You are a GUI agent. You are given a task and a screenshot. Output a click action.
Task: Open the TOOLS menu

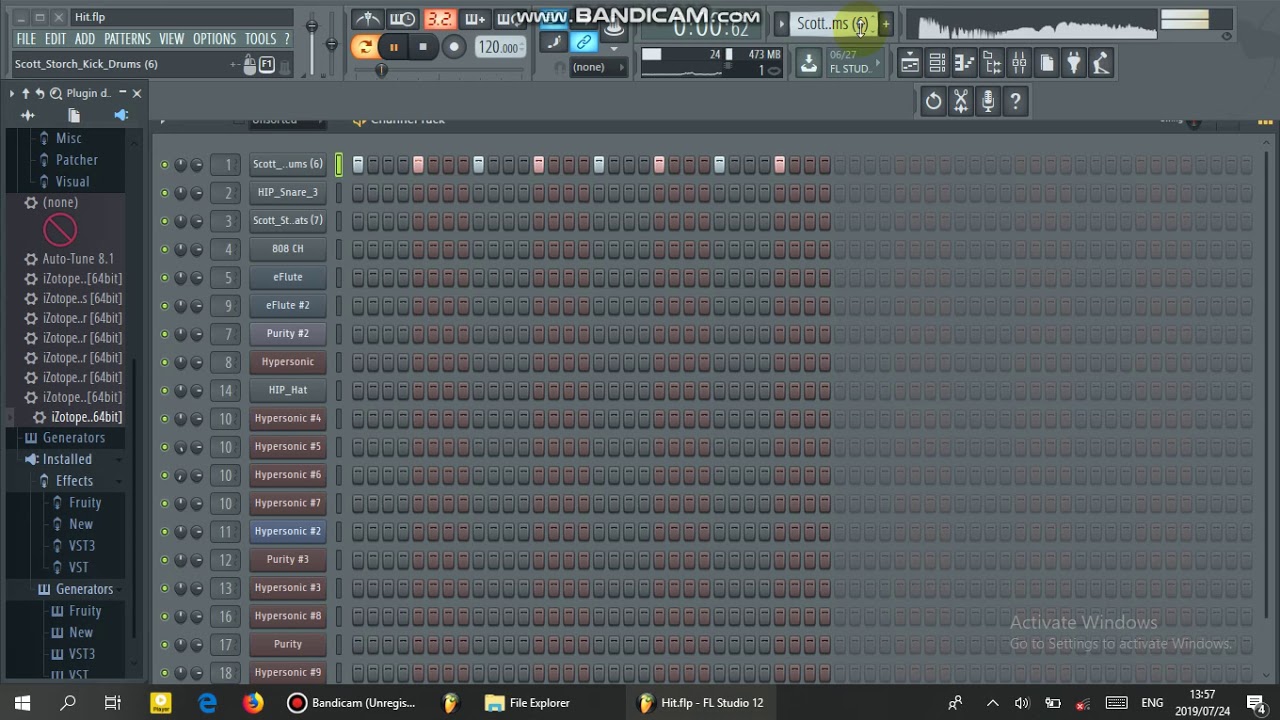click(260, 39)
